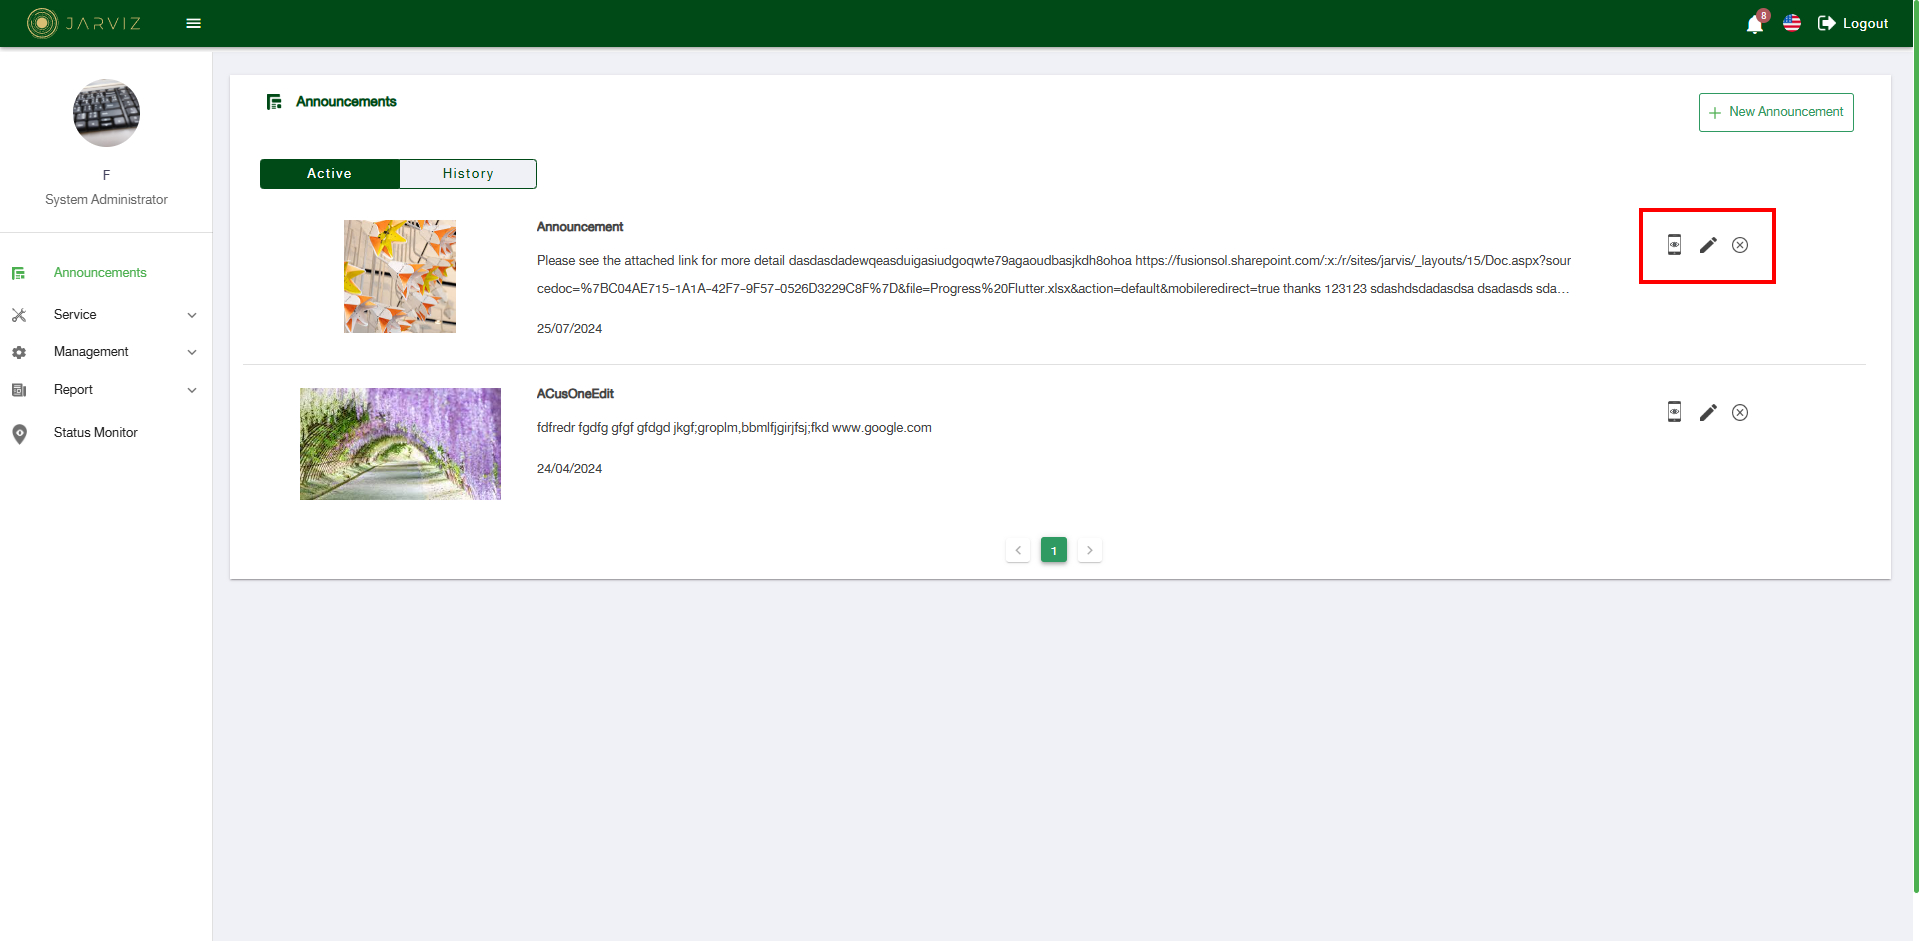Expand the Report menu

pyautogui.click(x=104, y=390)
